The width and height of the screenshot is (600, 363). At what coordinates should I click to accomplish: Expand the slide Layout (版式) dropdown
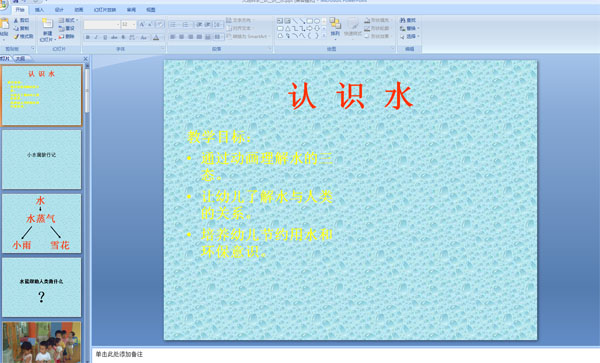(68, 20)
